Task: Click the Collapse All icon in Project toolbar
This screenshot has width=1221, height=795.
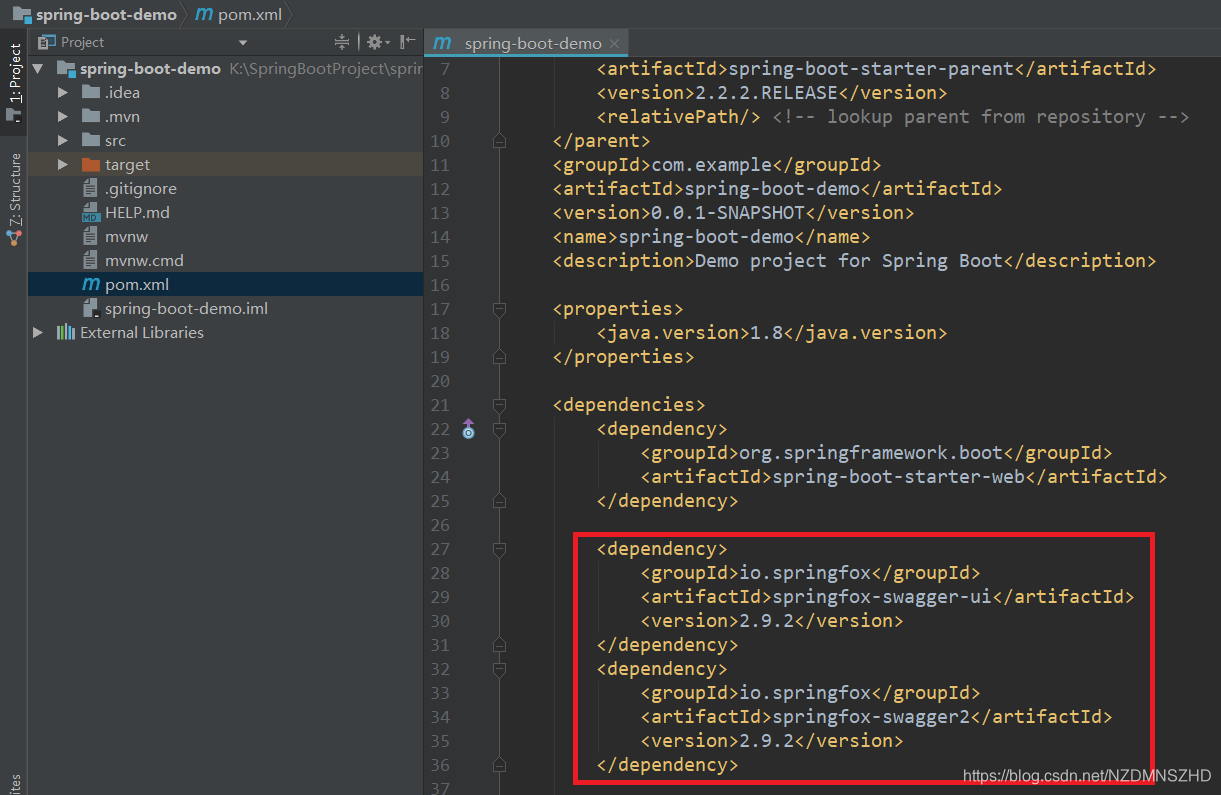Action: pyautogui.click(x=342, y=42)
